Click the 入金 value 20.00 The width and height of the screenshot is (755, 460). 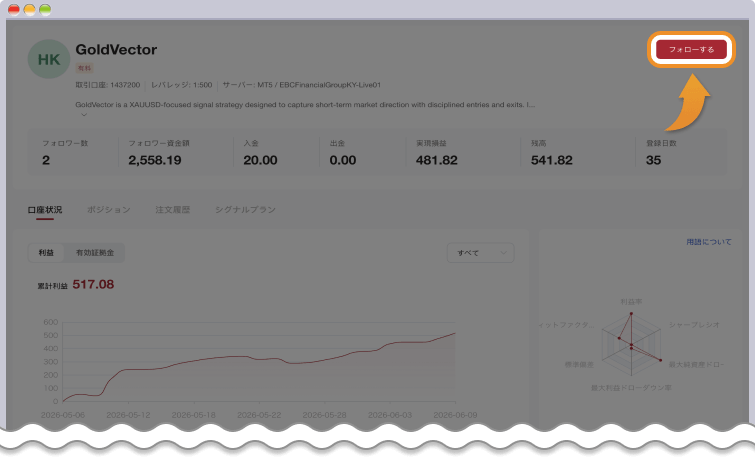[x=260, y=160]
